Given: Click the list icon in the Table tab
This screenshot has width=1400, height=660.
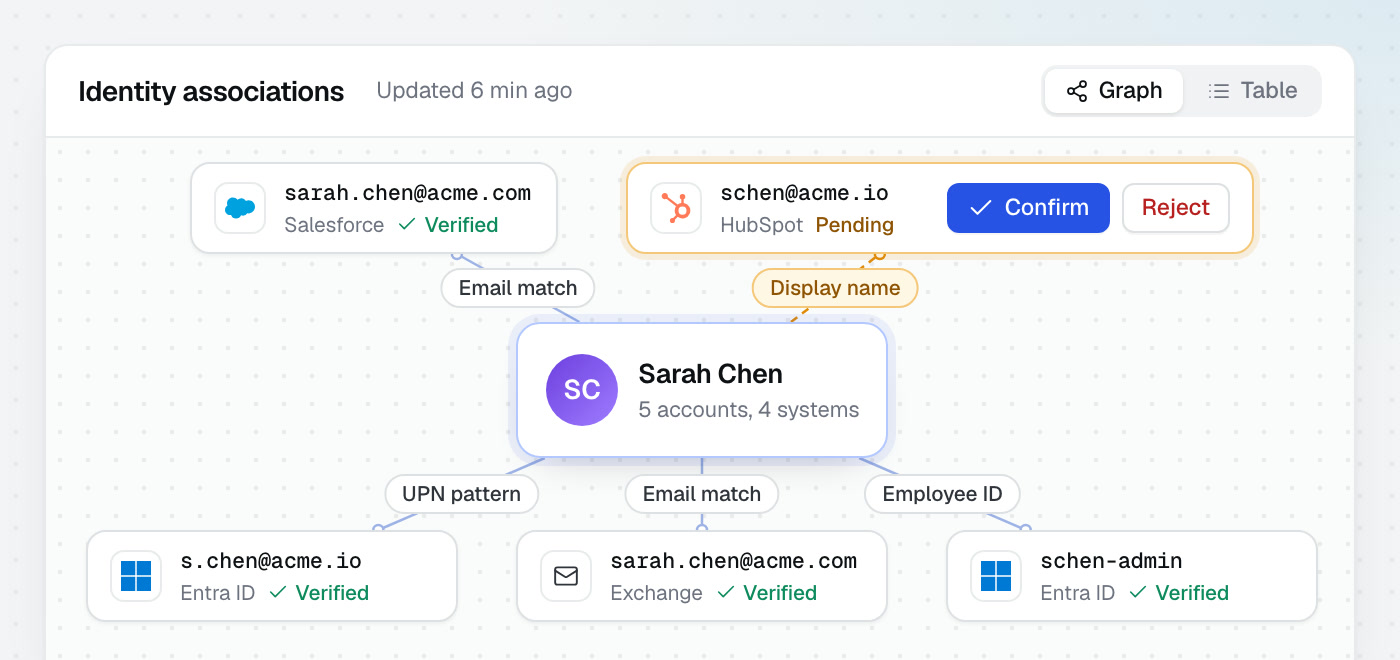Looking at the screenshot, I should [x=1219, y=91].
